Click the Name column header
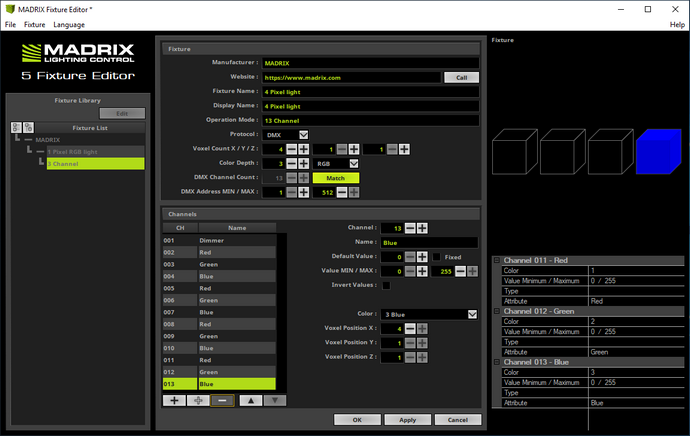Image resolution: width=690 pixels, height=436 pixels. click(x=237, y=228)
